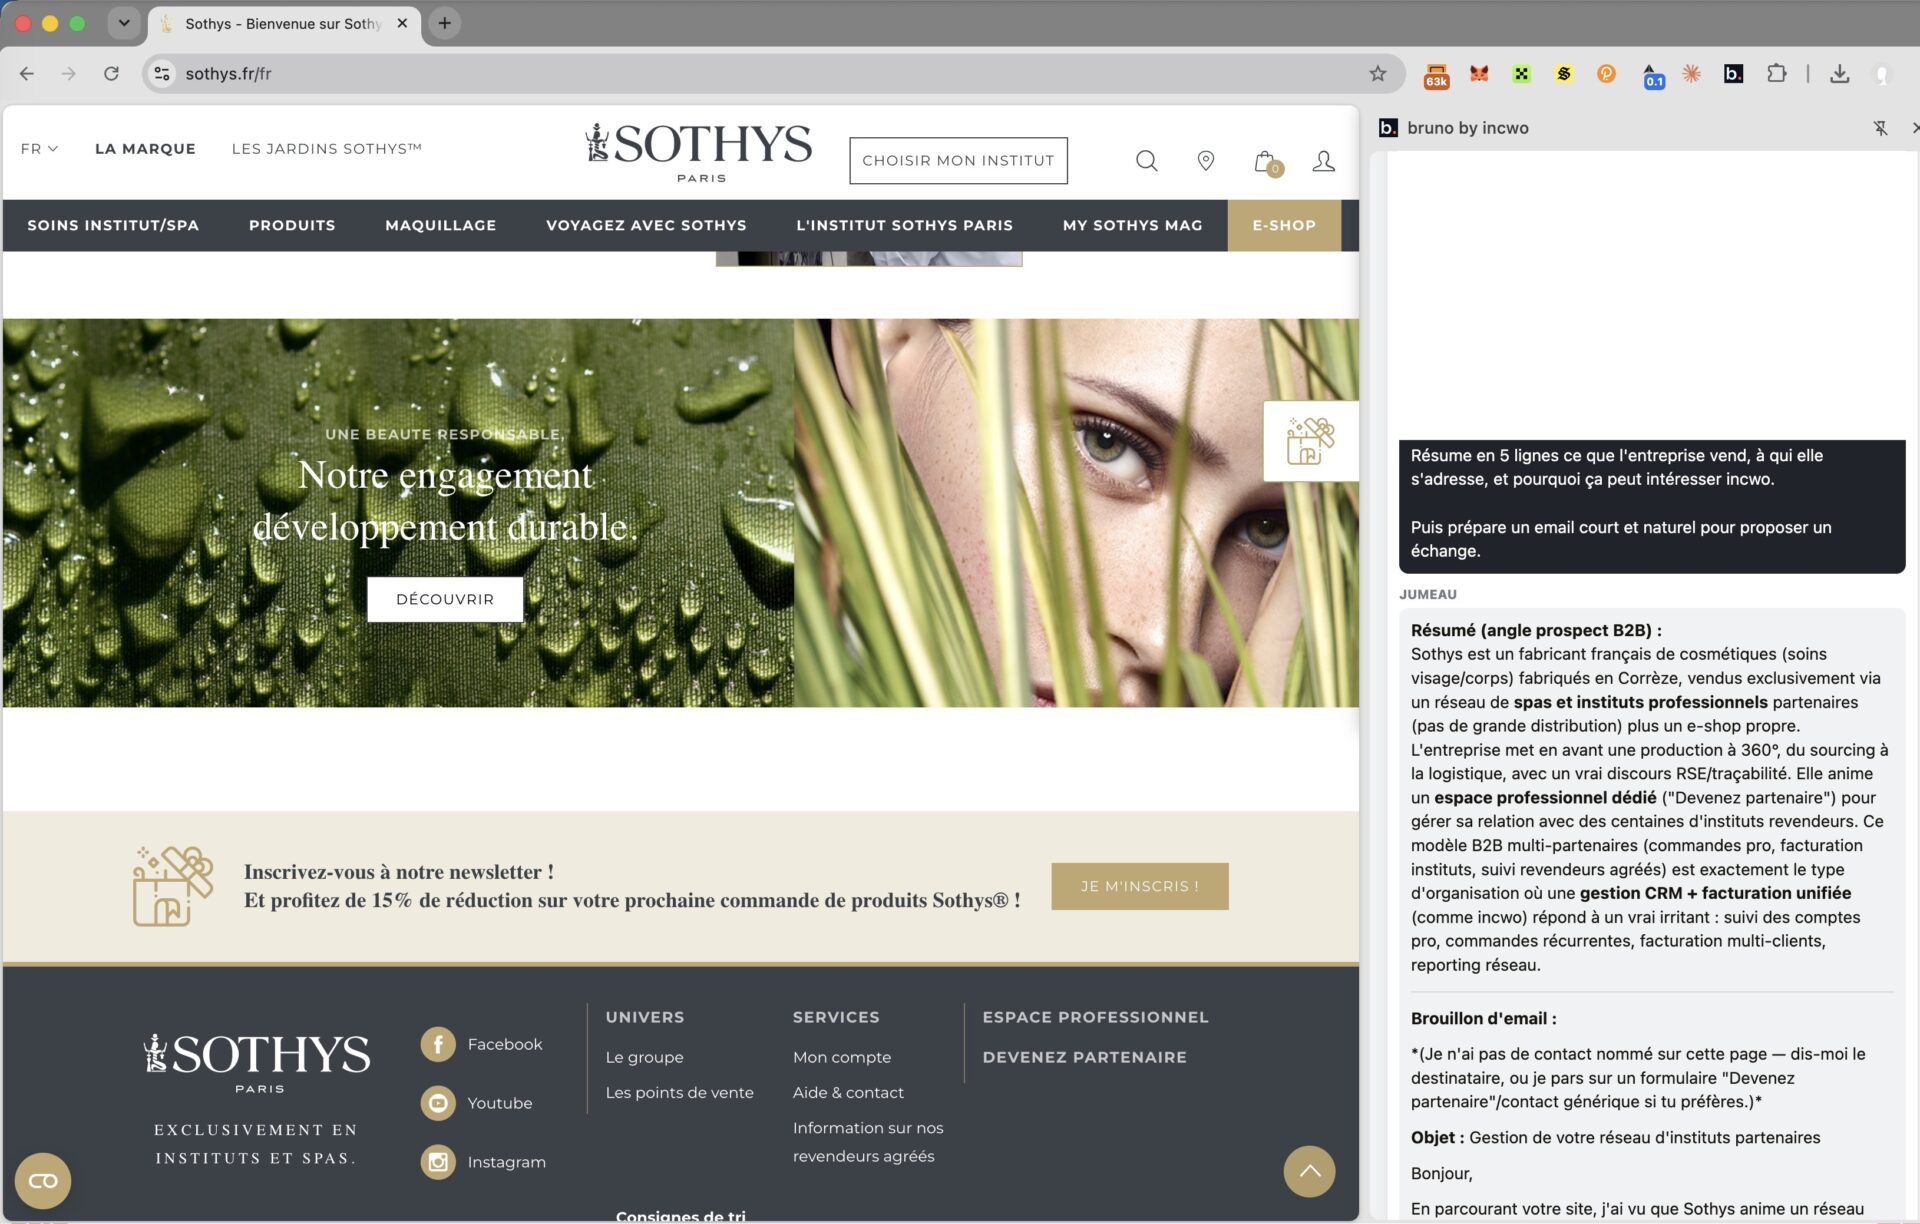Click the Facebook circle icon in footer
The width and height of the screenshot is (1920, 1224).
pyautogui.click(x=438, y=1044)
